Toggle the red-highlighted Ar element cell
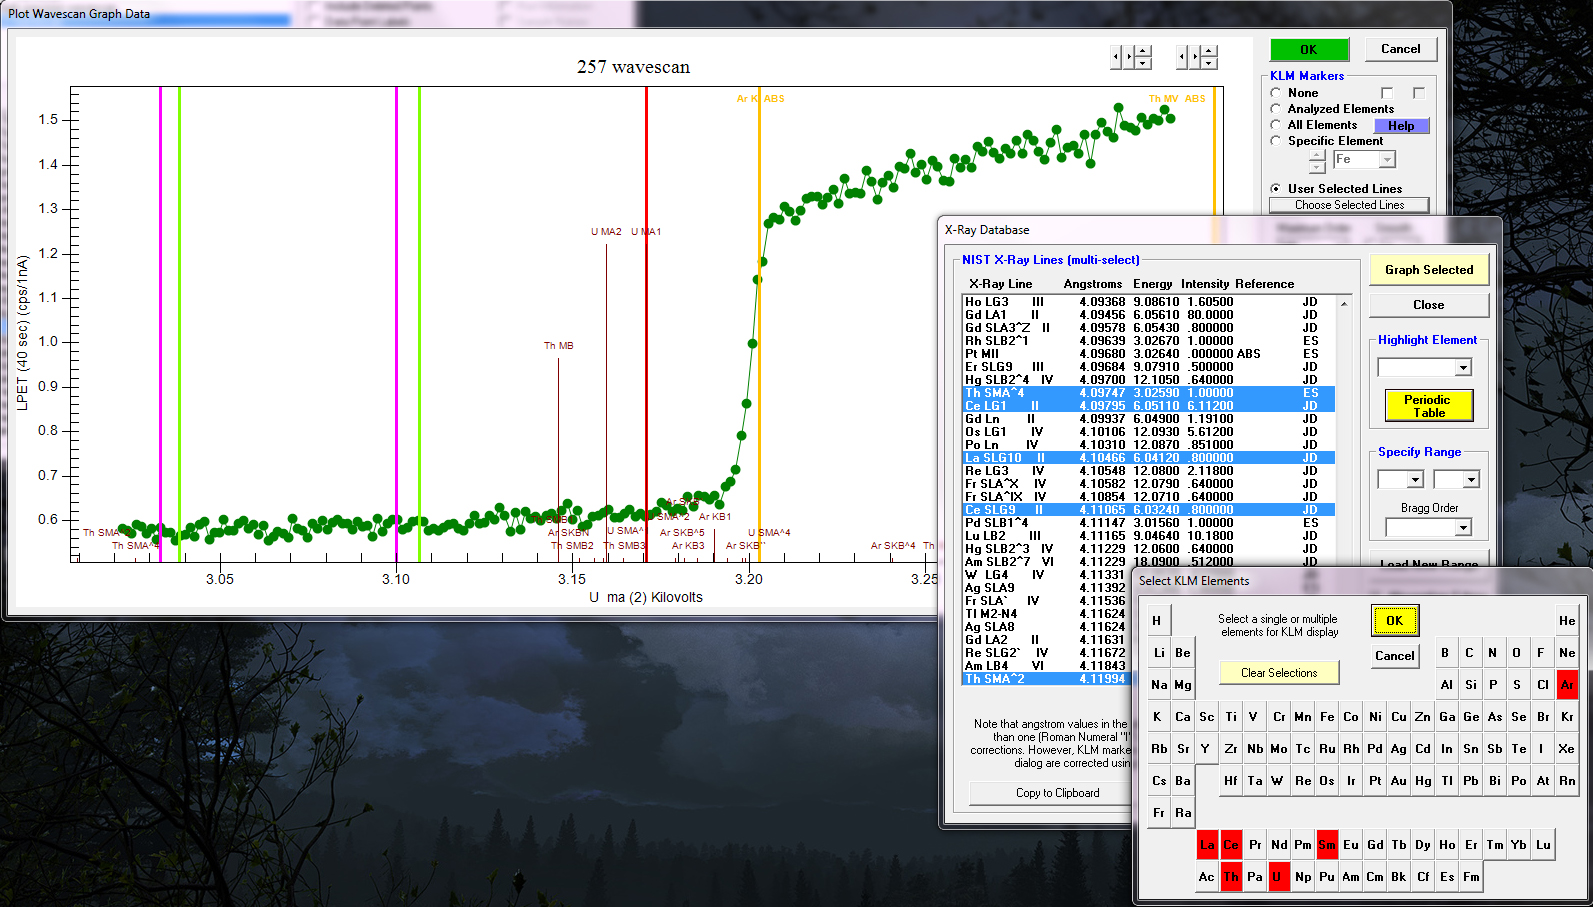 1566,685
